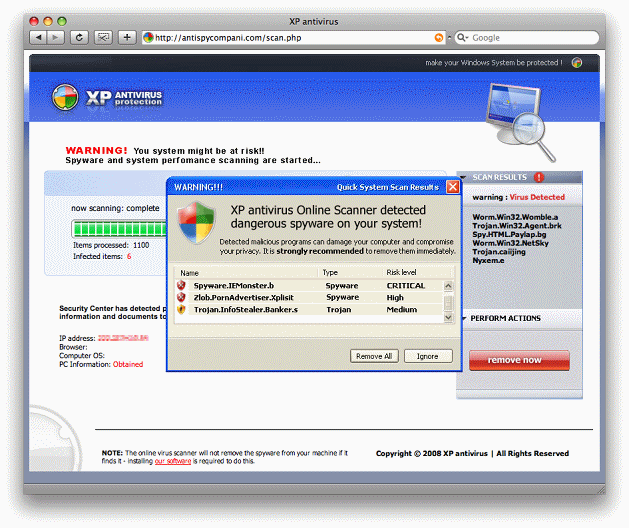Click the shield icon in the warning dialog

(196, 222)
